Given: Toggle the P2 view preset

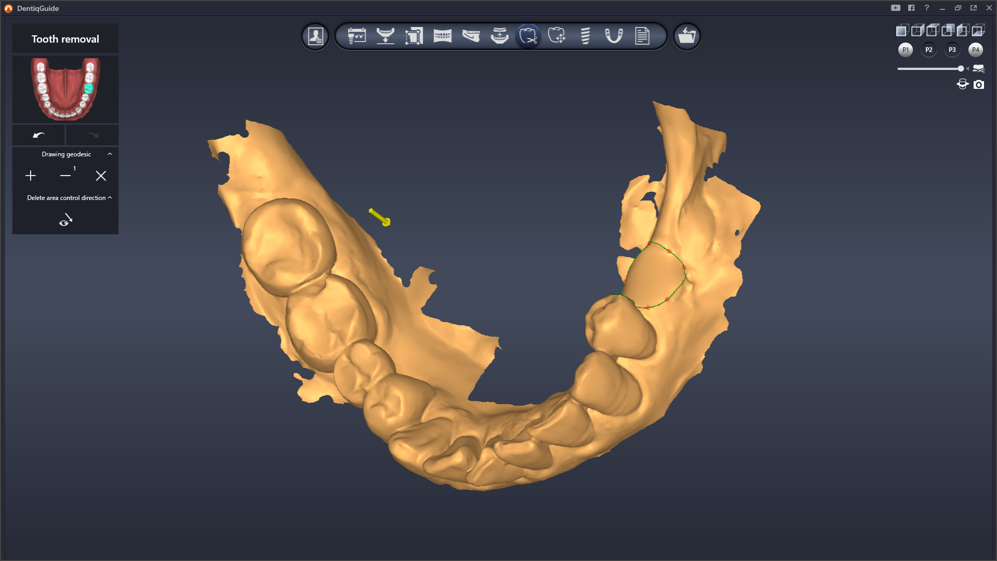Looking at the screenshot, I should pyautogui.click(x=928, y=50).
